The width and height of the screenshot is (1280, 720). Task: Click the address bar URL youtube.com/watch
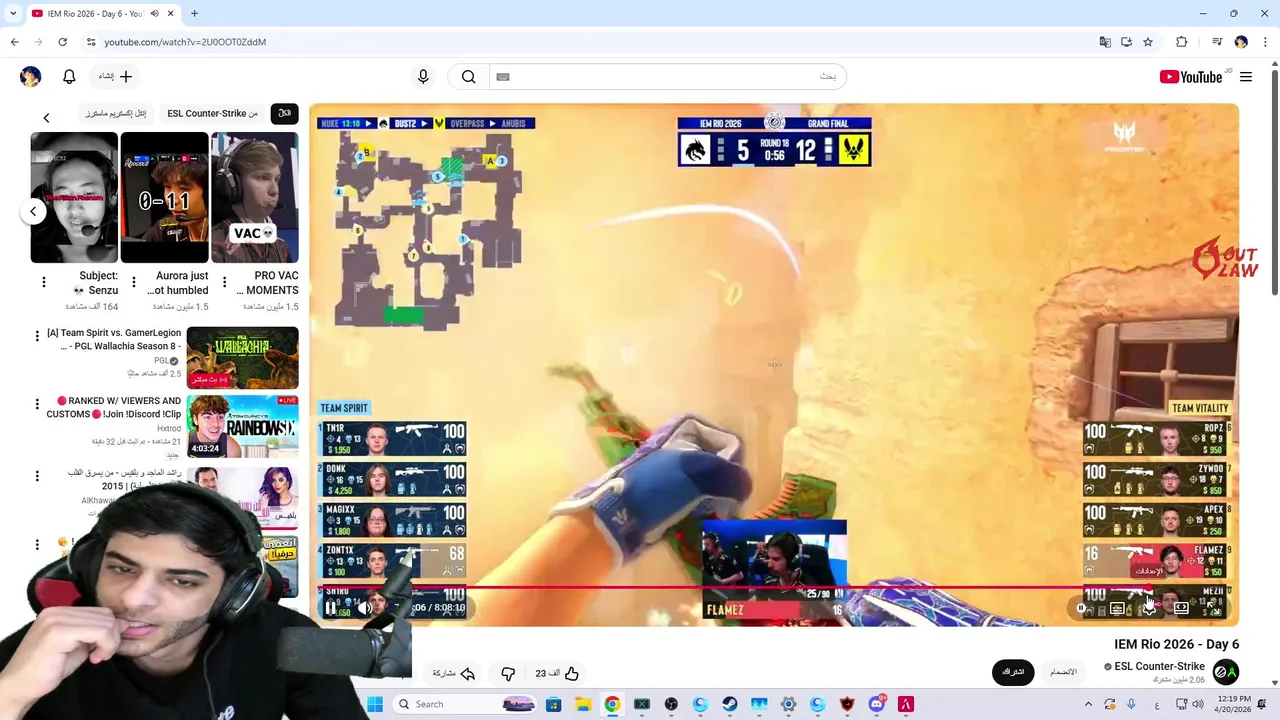pos(185,42)
